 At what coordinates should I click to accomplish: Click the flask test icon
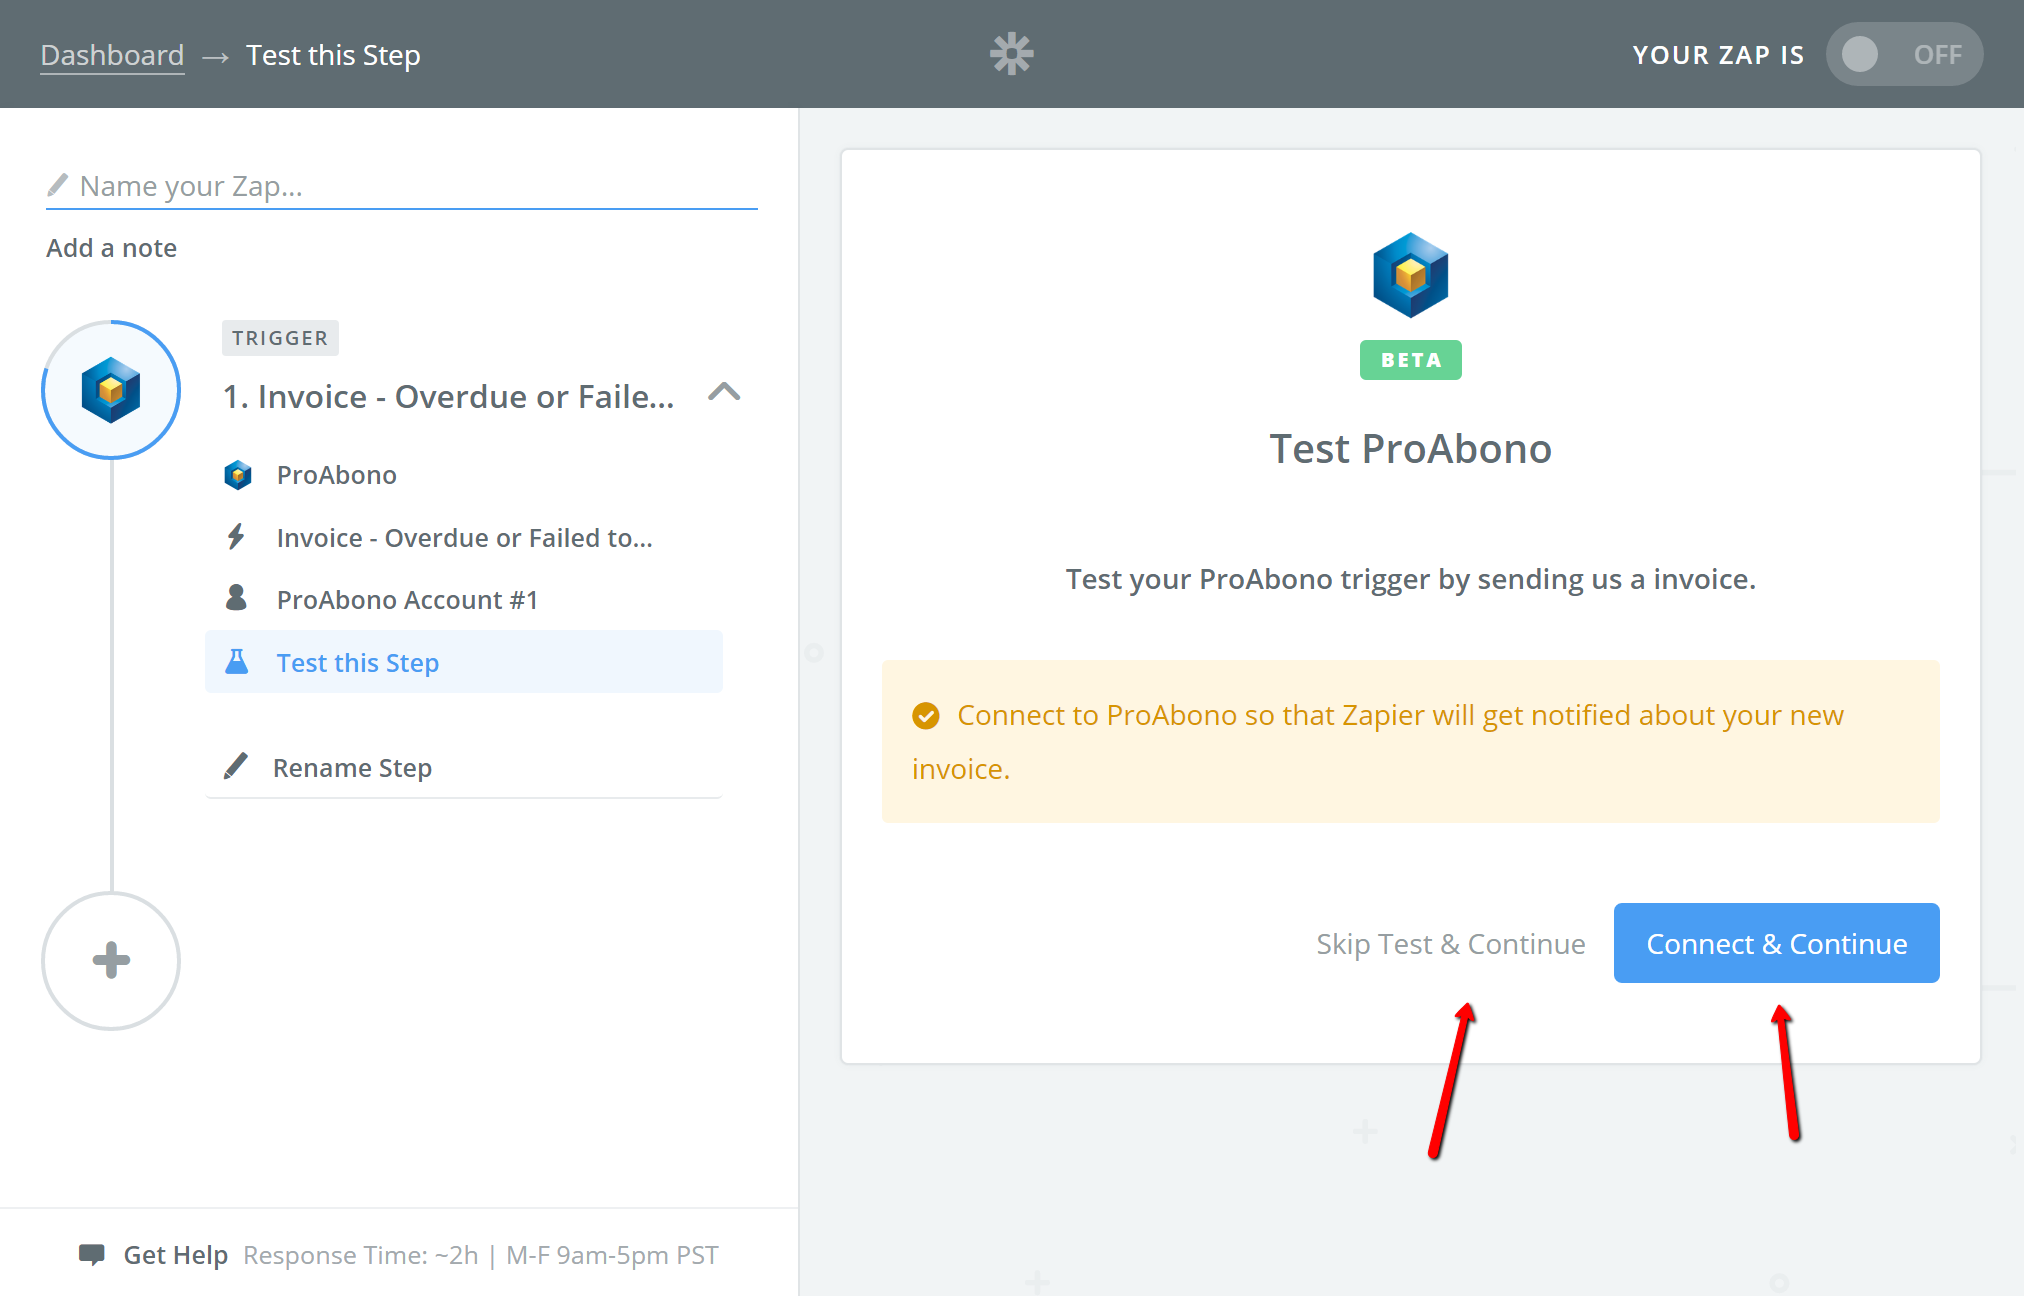236,662
